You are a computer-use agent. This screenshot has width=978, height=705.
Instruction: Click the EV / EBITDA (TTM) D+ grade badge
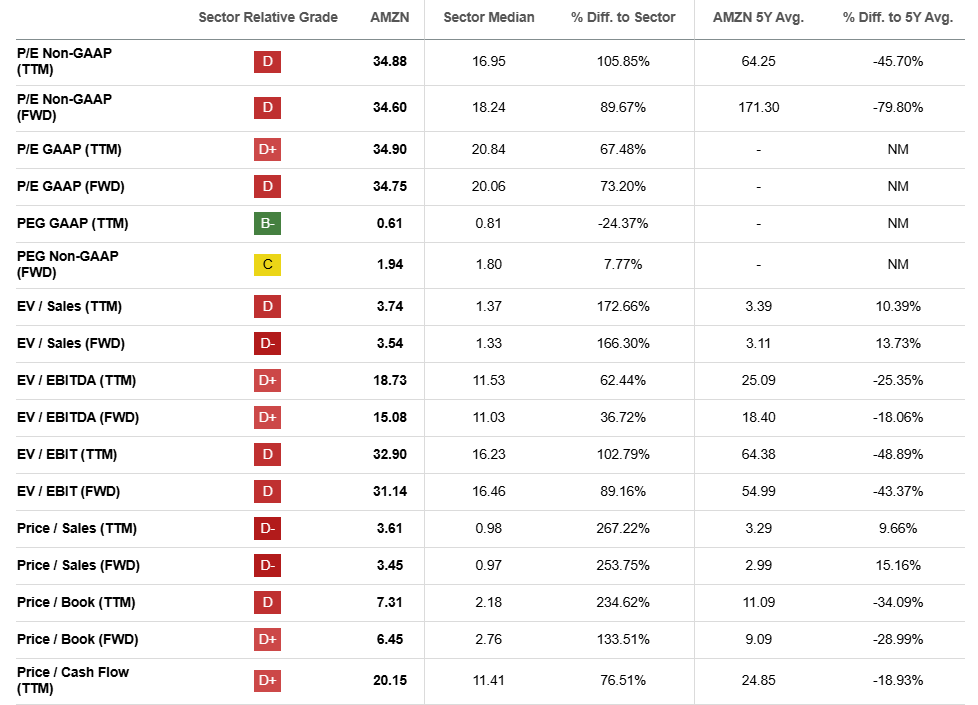pyautogui.click(x=267, y=380)
